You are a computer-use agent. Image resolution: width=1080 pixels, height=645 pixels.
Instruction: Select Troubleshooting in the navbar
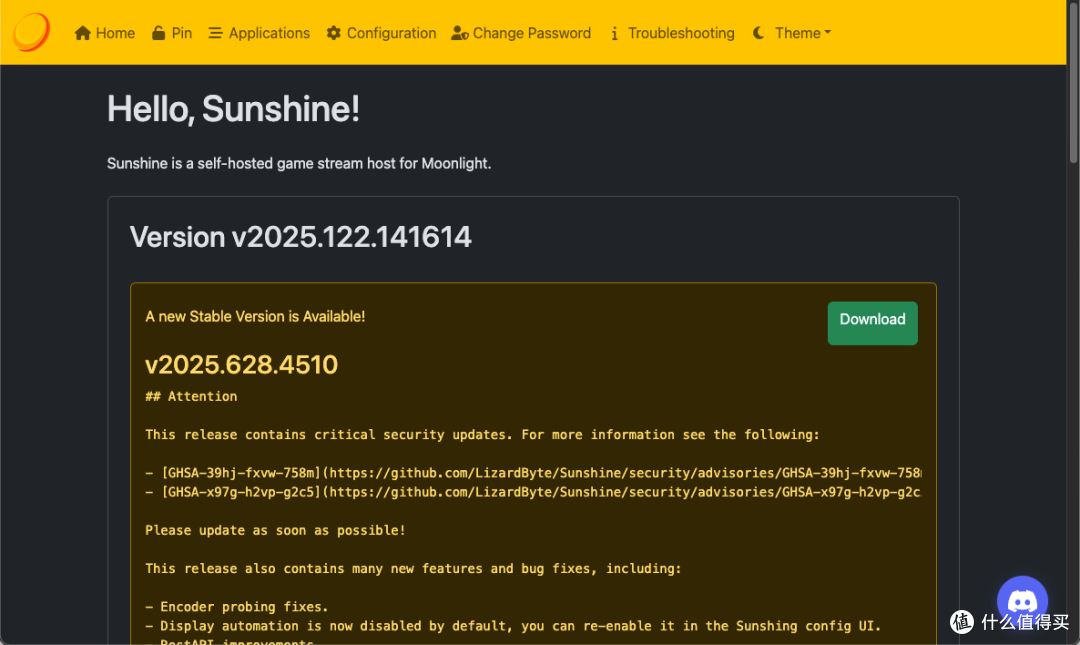[x=680, y=33]
